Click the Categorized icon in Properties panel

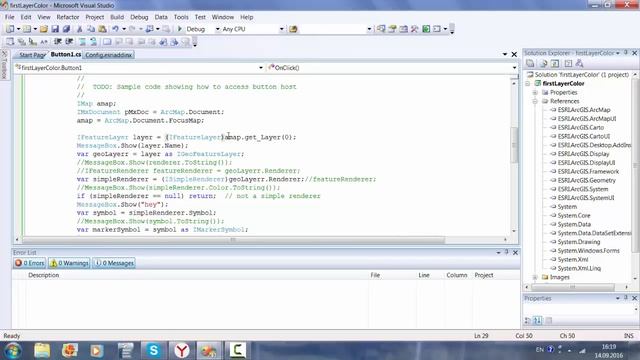pyautogui.click(x=527, y=320)
